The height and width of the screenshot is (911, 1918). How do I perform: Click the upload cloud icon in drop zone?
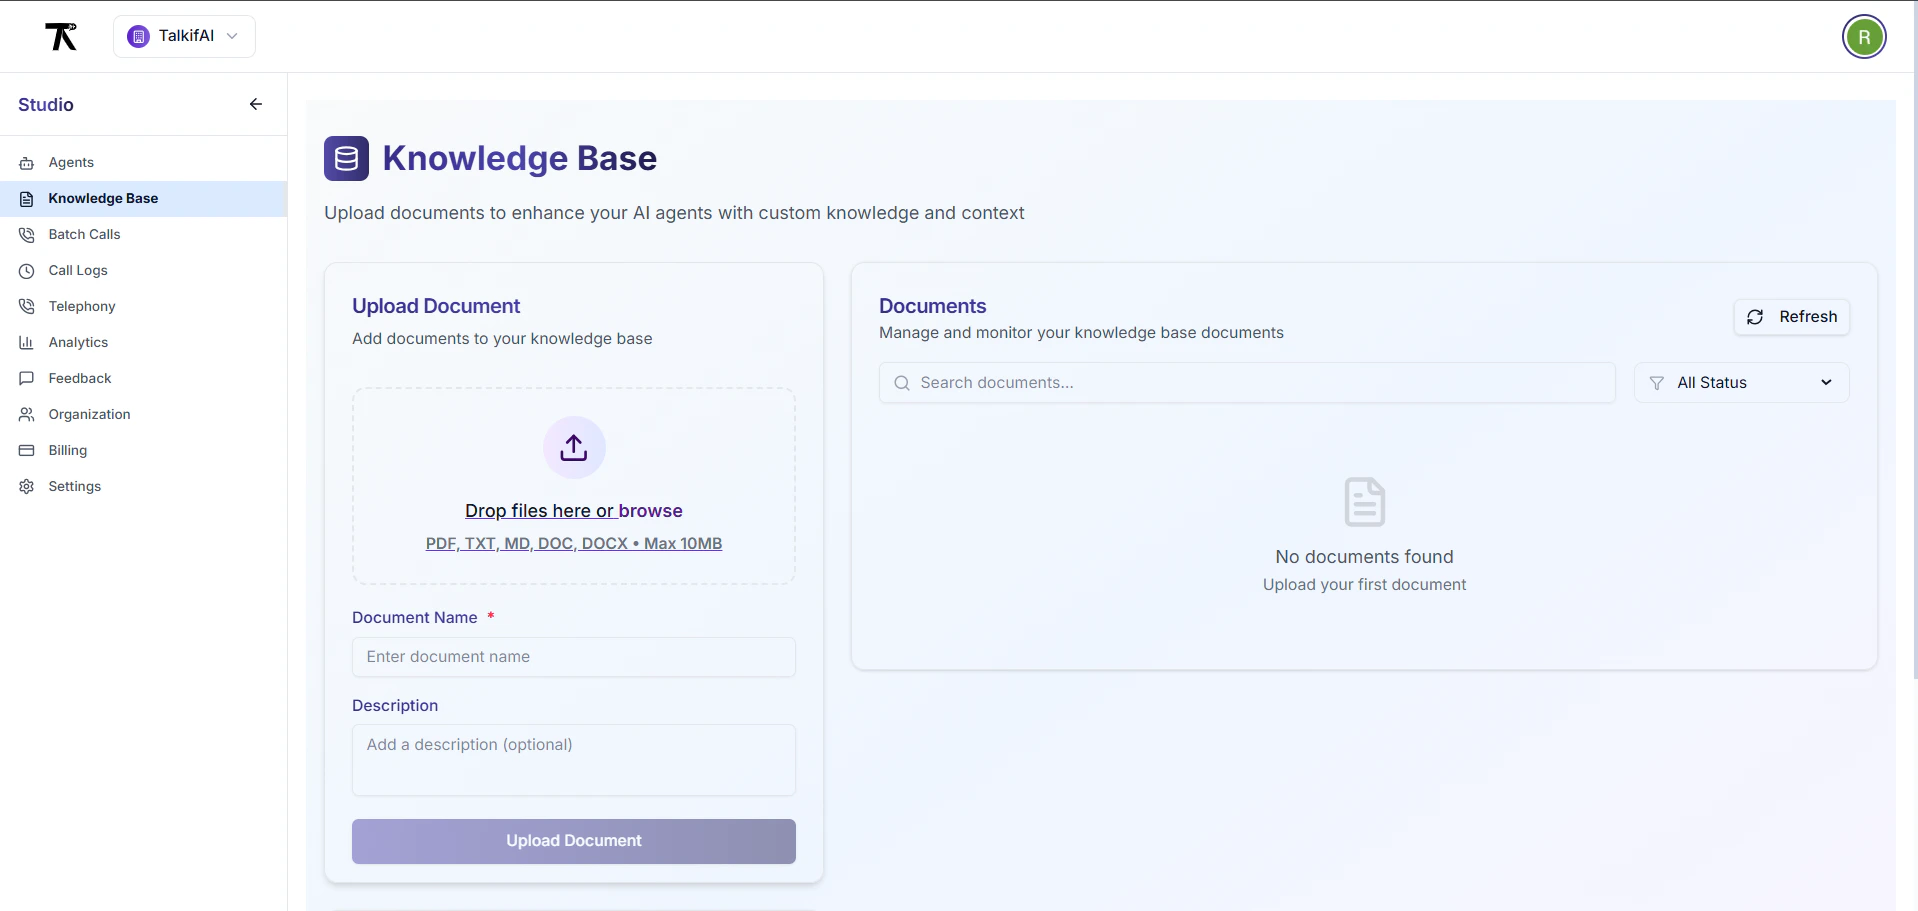coord(574,447)
